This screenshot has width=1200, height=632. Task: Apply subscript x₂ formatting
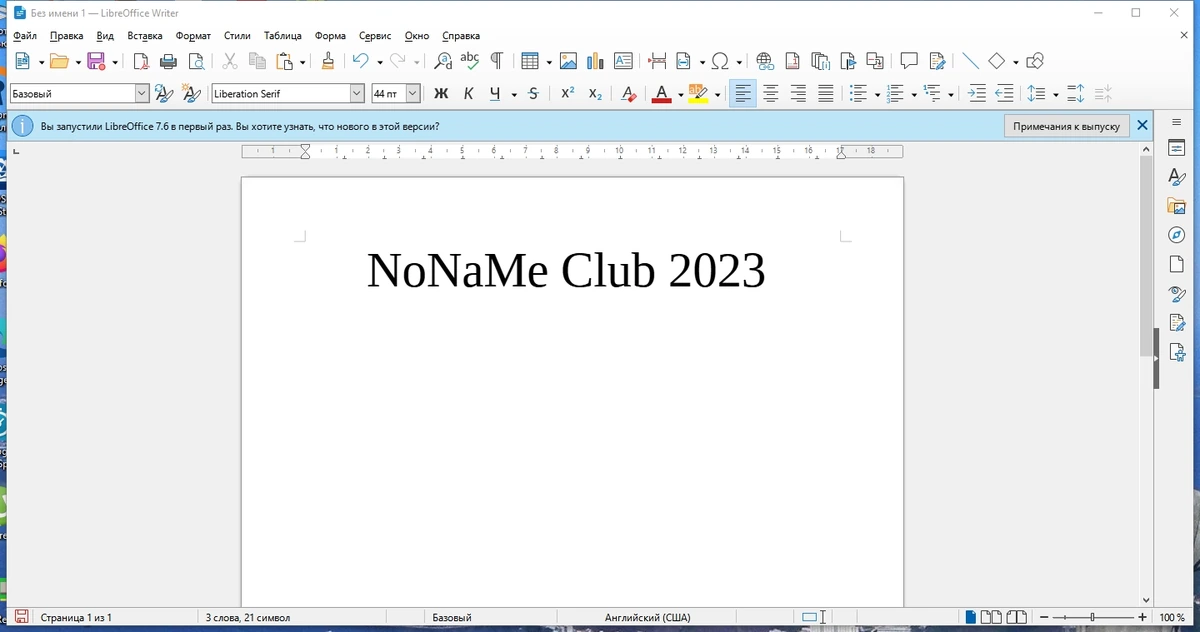(x=595, y=93)
